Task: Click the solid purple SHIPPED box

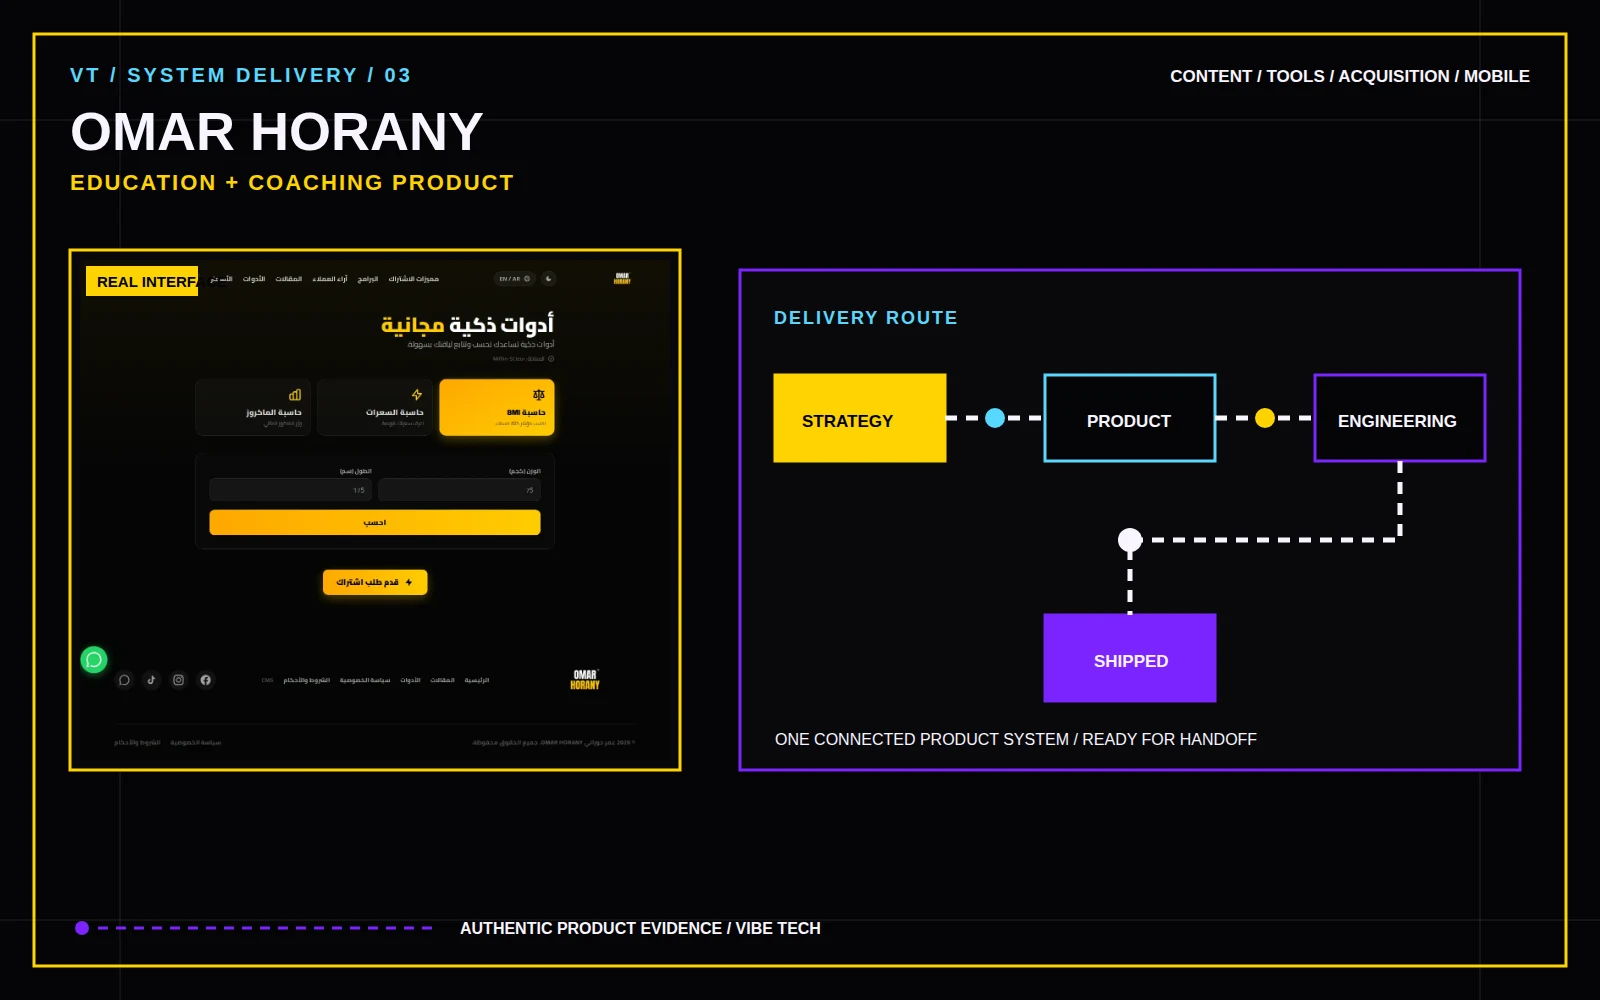Action: [1130, 658]
